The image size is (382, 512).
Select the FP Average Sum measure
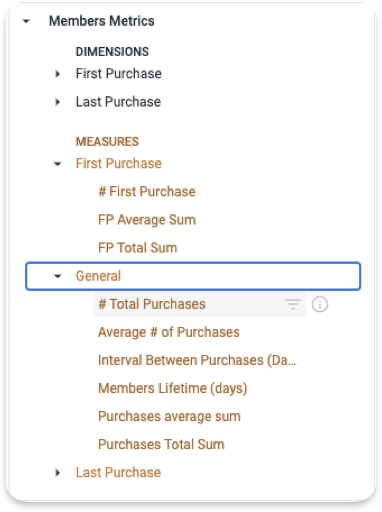(x=147, y=220)
